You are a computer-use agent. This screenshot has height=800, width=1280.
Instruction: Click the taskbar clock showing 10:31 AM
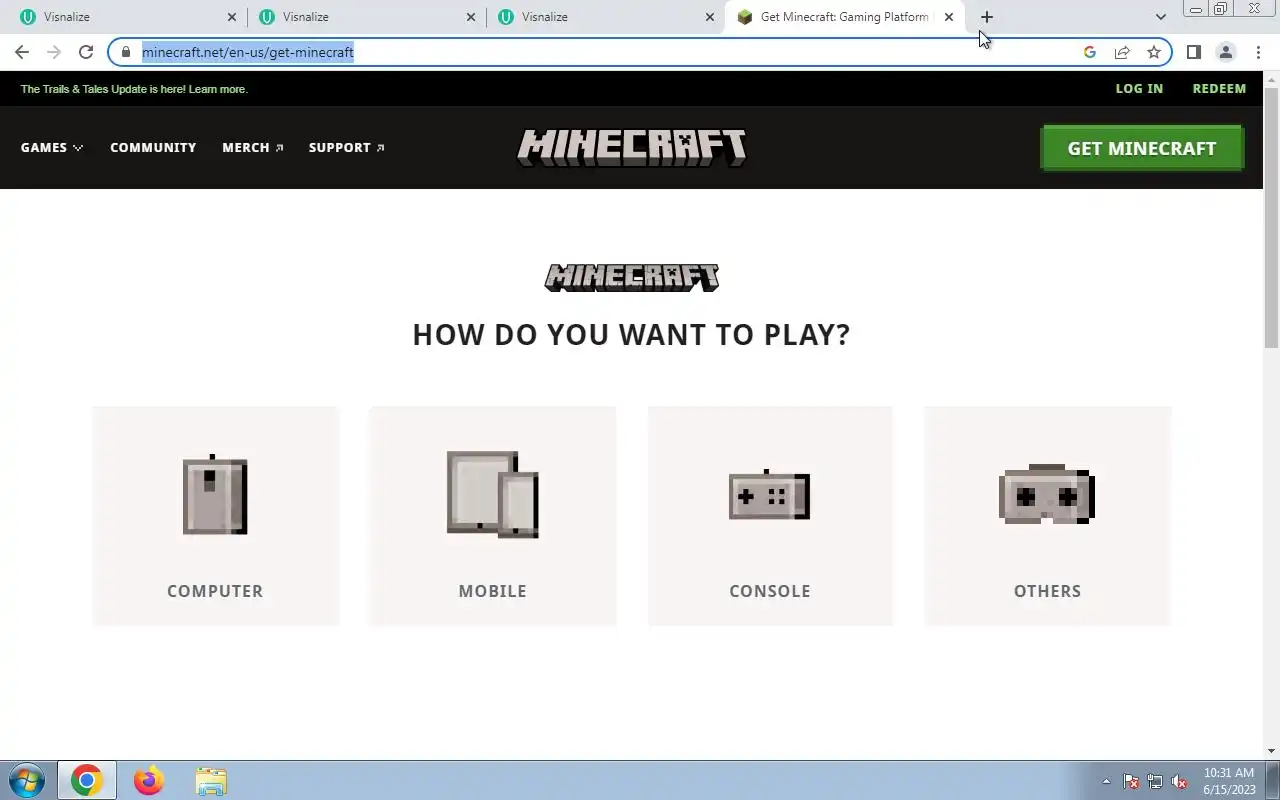(1229, 781)
